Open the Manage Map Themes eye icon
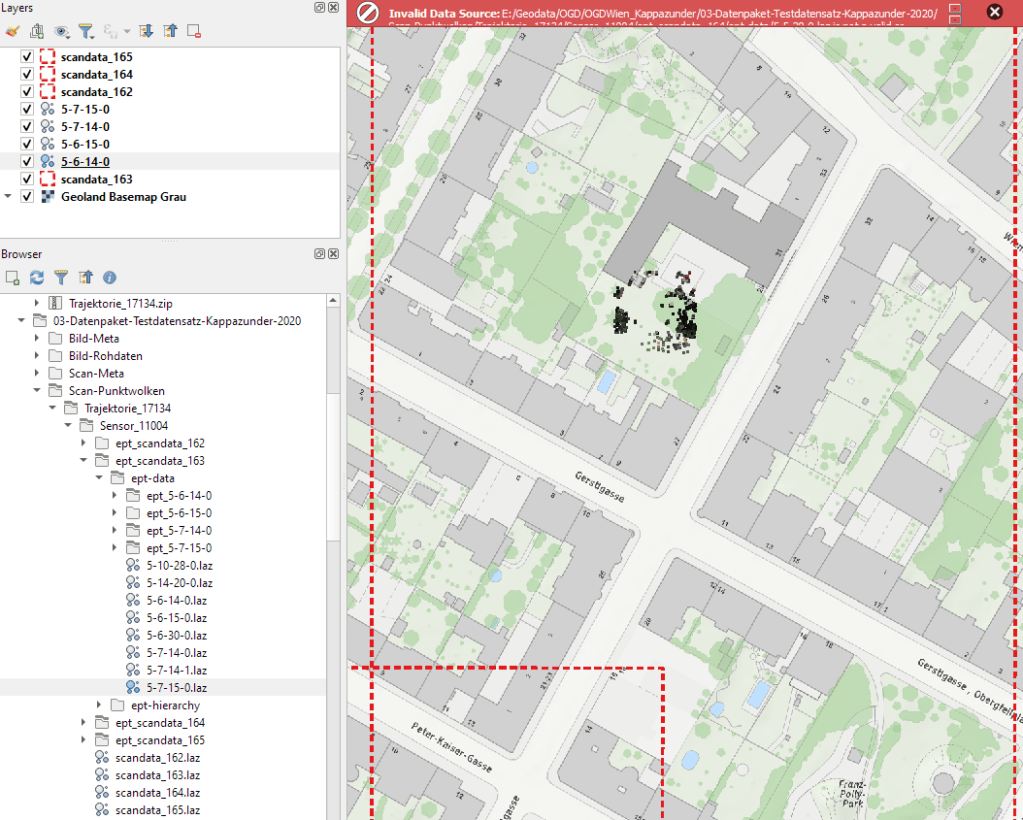This screenshot has height=820, width=1023. (61, 31)
